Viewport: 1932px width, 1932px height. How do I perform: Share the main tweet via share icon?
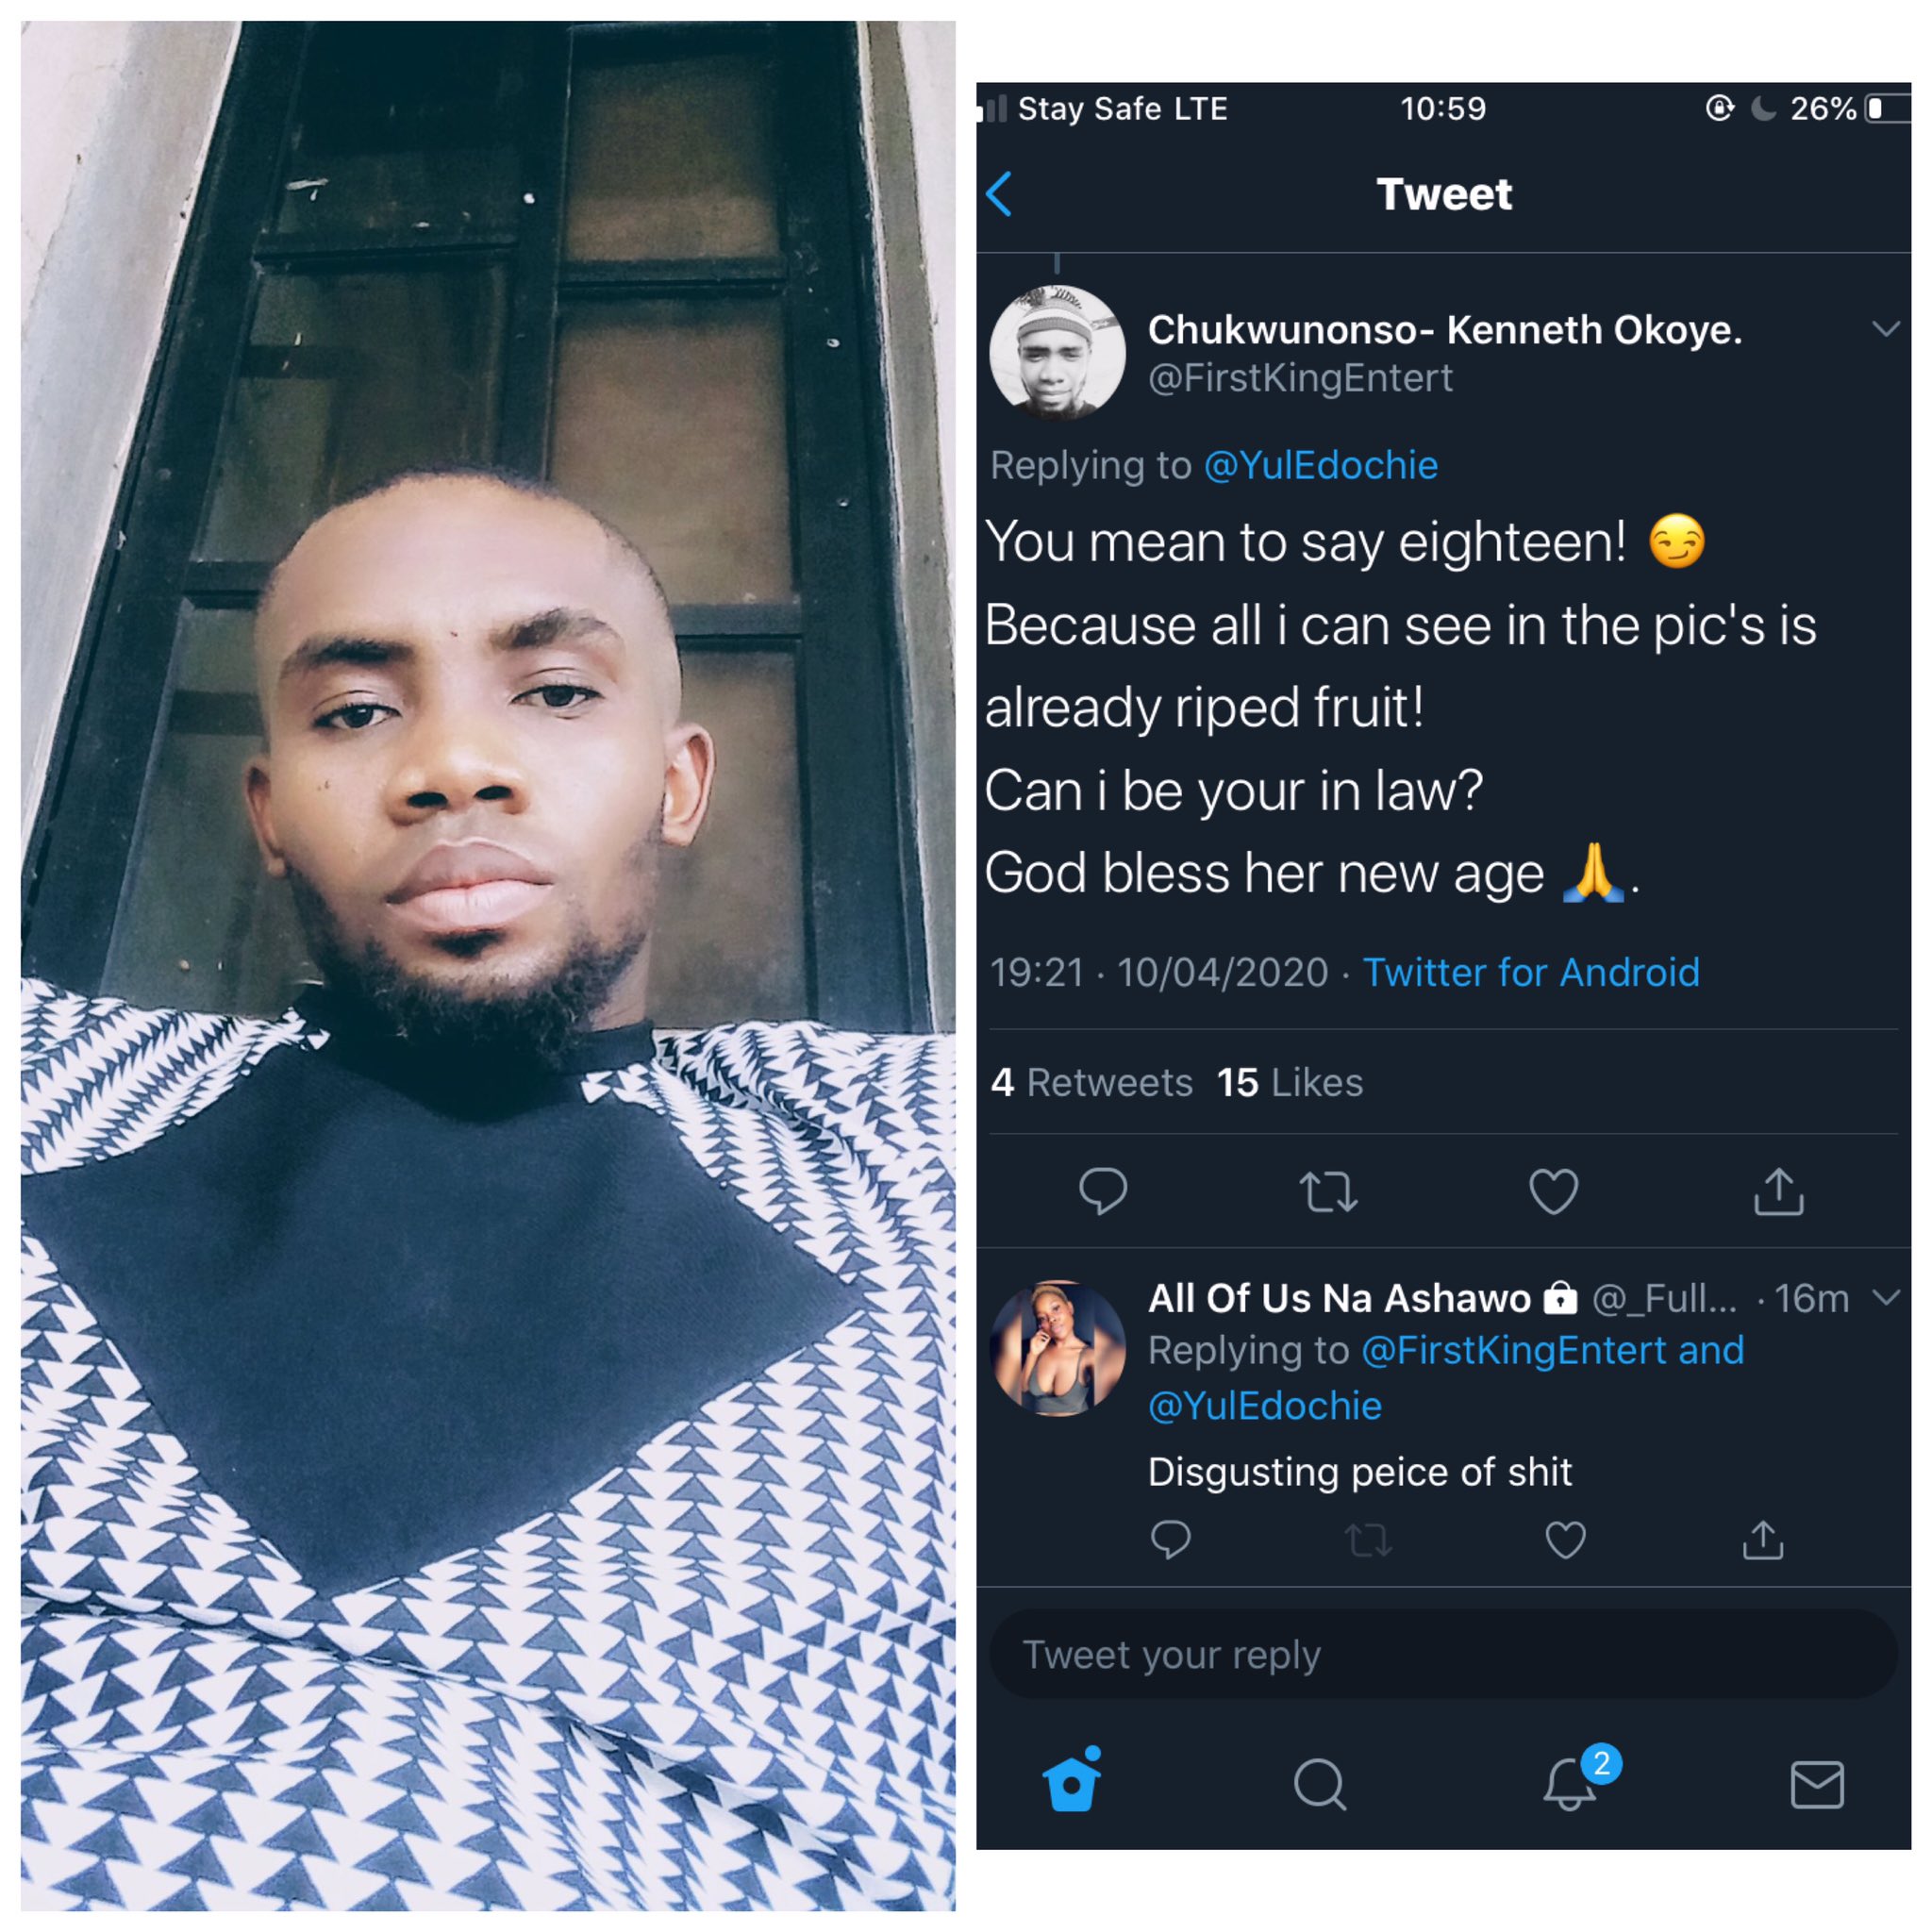(1778, 1190)
